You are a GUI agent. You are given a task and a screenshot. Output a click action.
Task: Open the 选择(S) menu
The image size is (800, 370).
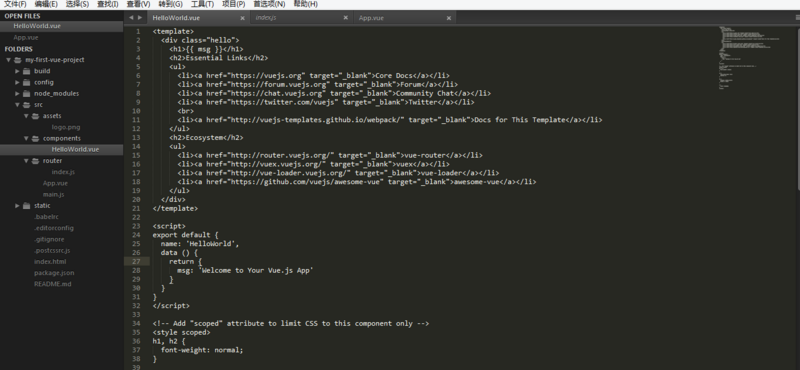(x=77, y=4)
